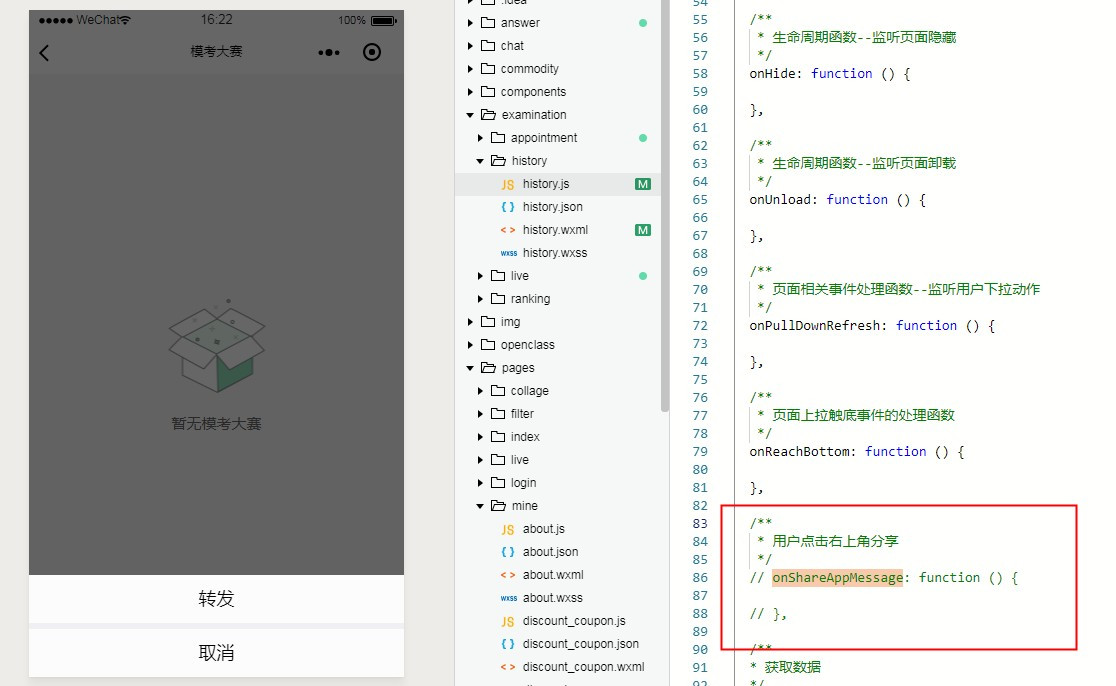Click the circular close capsule icon
The width and height of the screenshot is (1116, 686).
tap(372, 52)
